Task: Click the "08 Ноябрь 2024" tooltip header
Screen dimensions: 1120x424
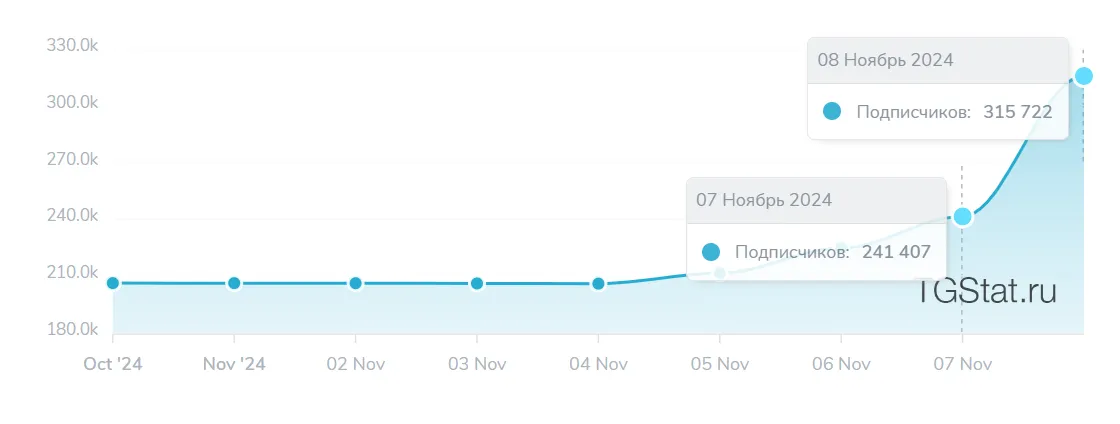Action: tap(885, 60)
